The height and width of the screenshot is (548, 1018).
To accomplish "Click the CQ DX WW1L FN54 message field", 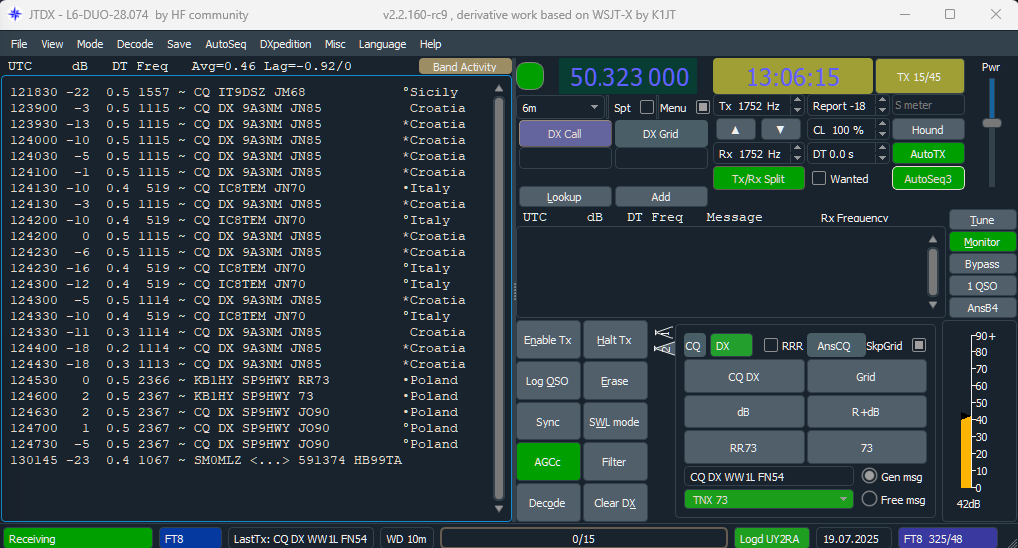I will pyautogui.click(x=769, y=476).
